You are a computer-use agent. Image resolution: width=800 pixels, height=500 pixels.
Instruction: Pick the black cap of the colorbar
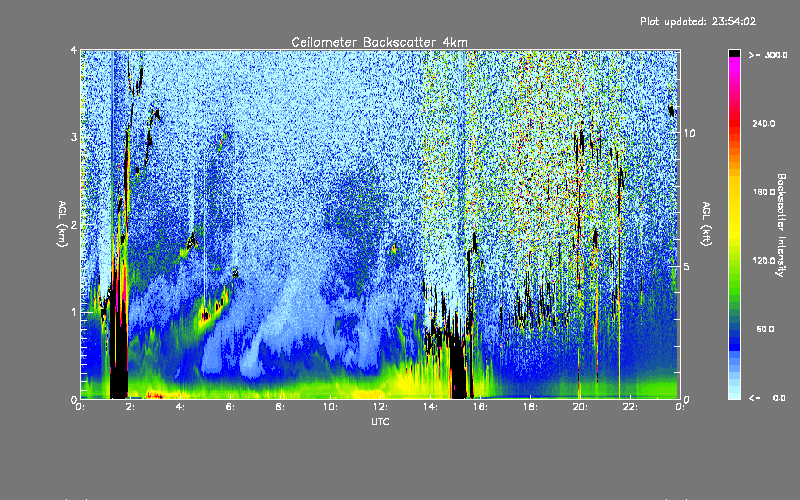tap(734, 53)
